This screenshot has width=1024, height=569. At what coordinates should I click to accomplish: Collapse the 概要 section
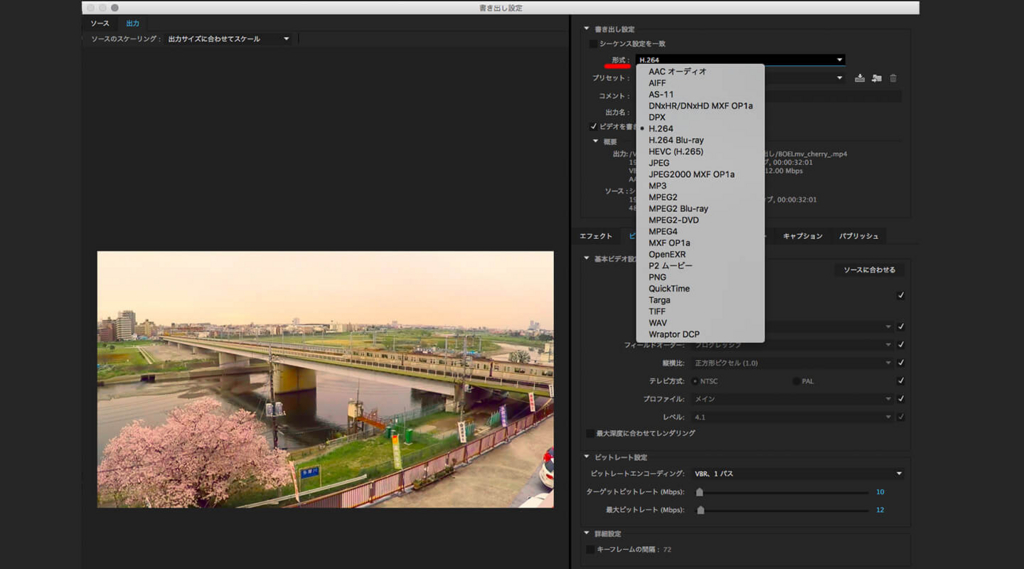click(595, 141)
